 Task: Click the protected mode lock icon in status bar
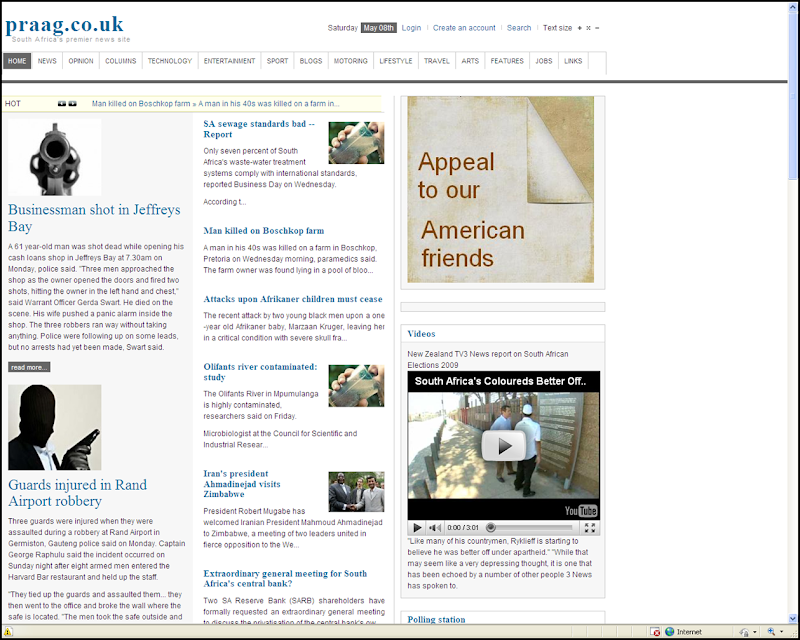745,632
